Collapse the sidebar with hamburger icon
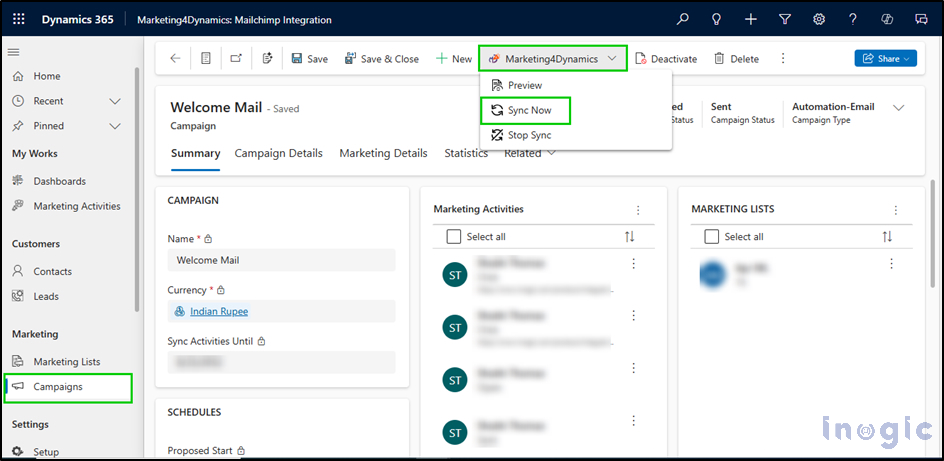 [13, 52]
